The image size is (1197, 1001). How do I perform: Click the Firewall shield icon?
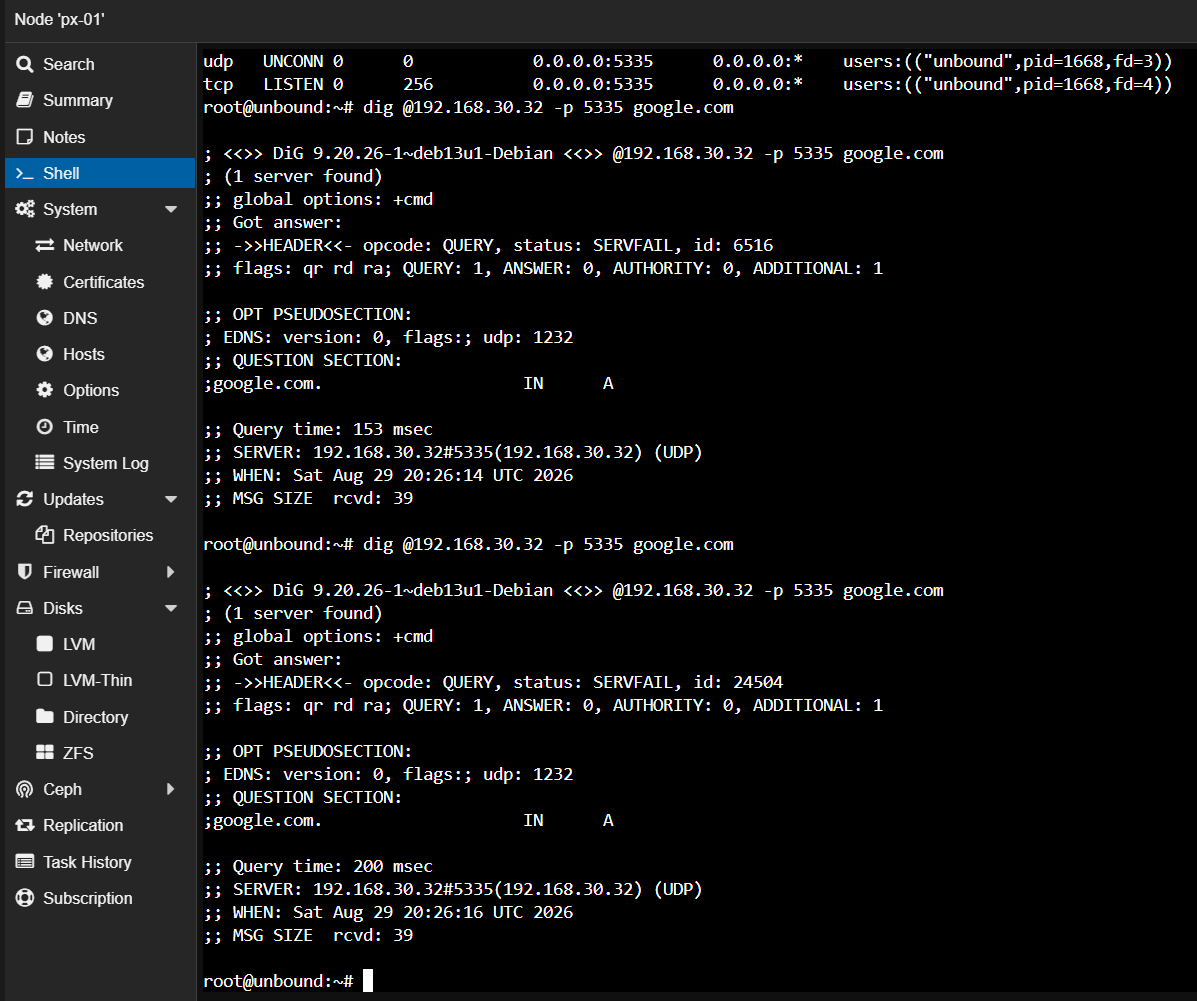pos(24,572)
